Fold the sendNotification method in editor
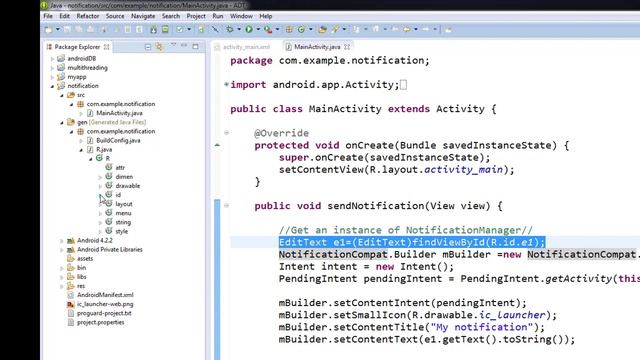The height and width of the screenshot is (360, 640). pos(227,205)
